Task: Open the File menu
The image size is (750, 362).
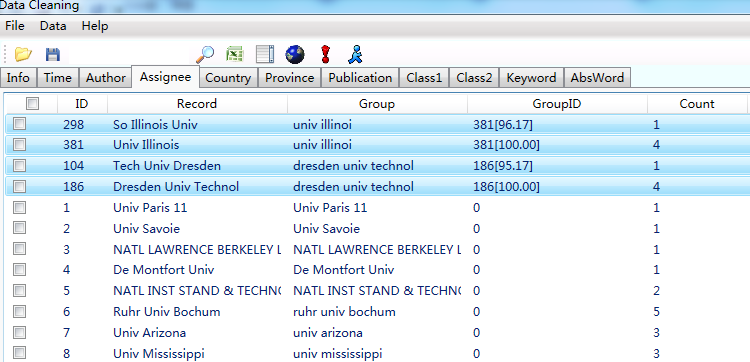Action: 15,26
